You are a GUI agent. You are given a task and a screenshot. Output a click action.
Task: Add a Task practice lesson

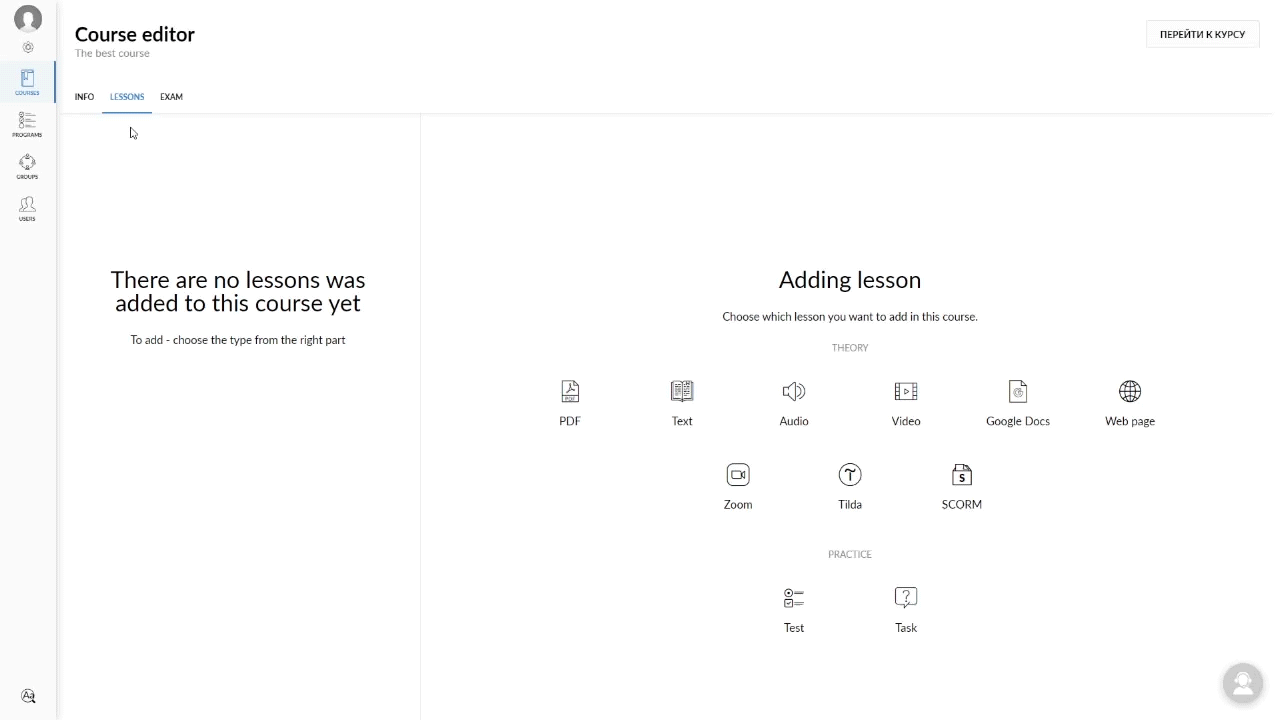tap(906, 599)
